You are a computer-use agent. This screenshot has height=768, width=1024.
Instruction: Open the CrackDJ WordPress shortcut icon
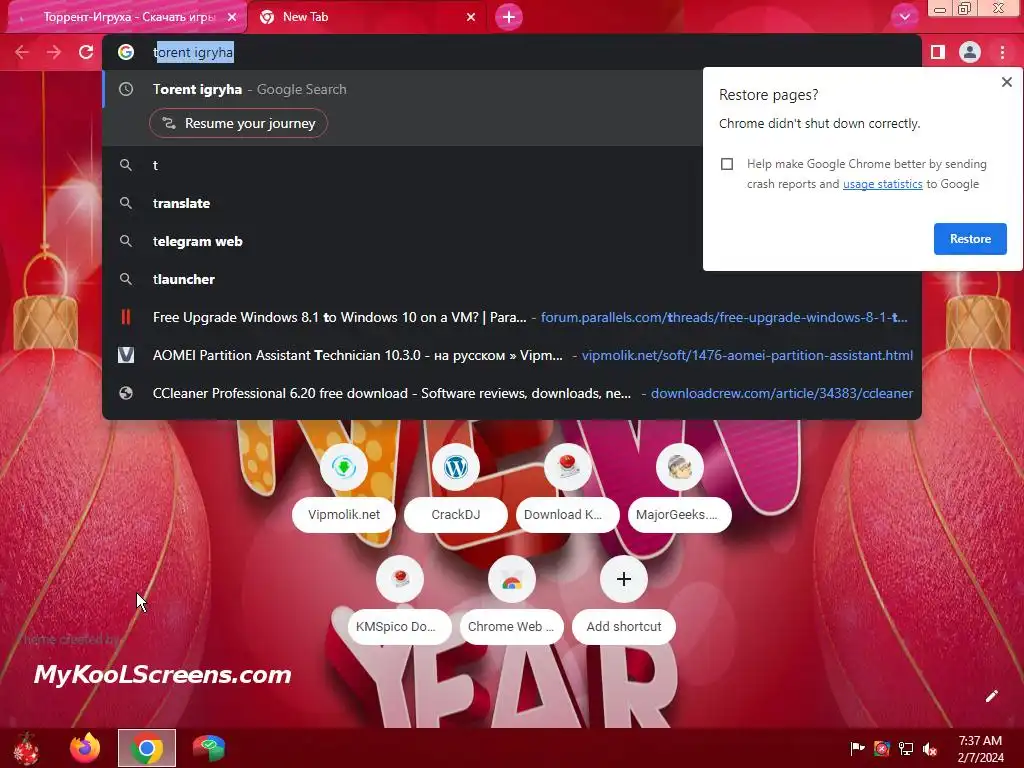click(x=456, y=467)
